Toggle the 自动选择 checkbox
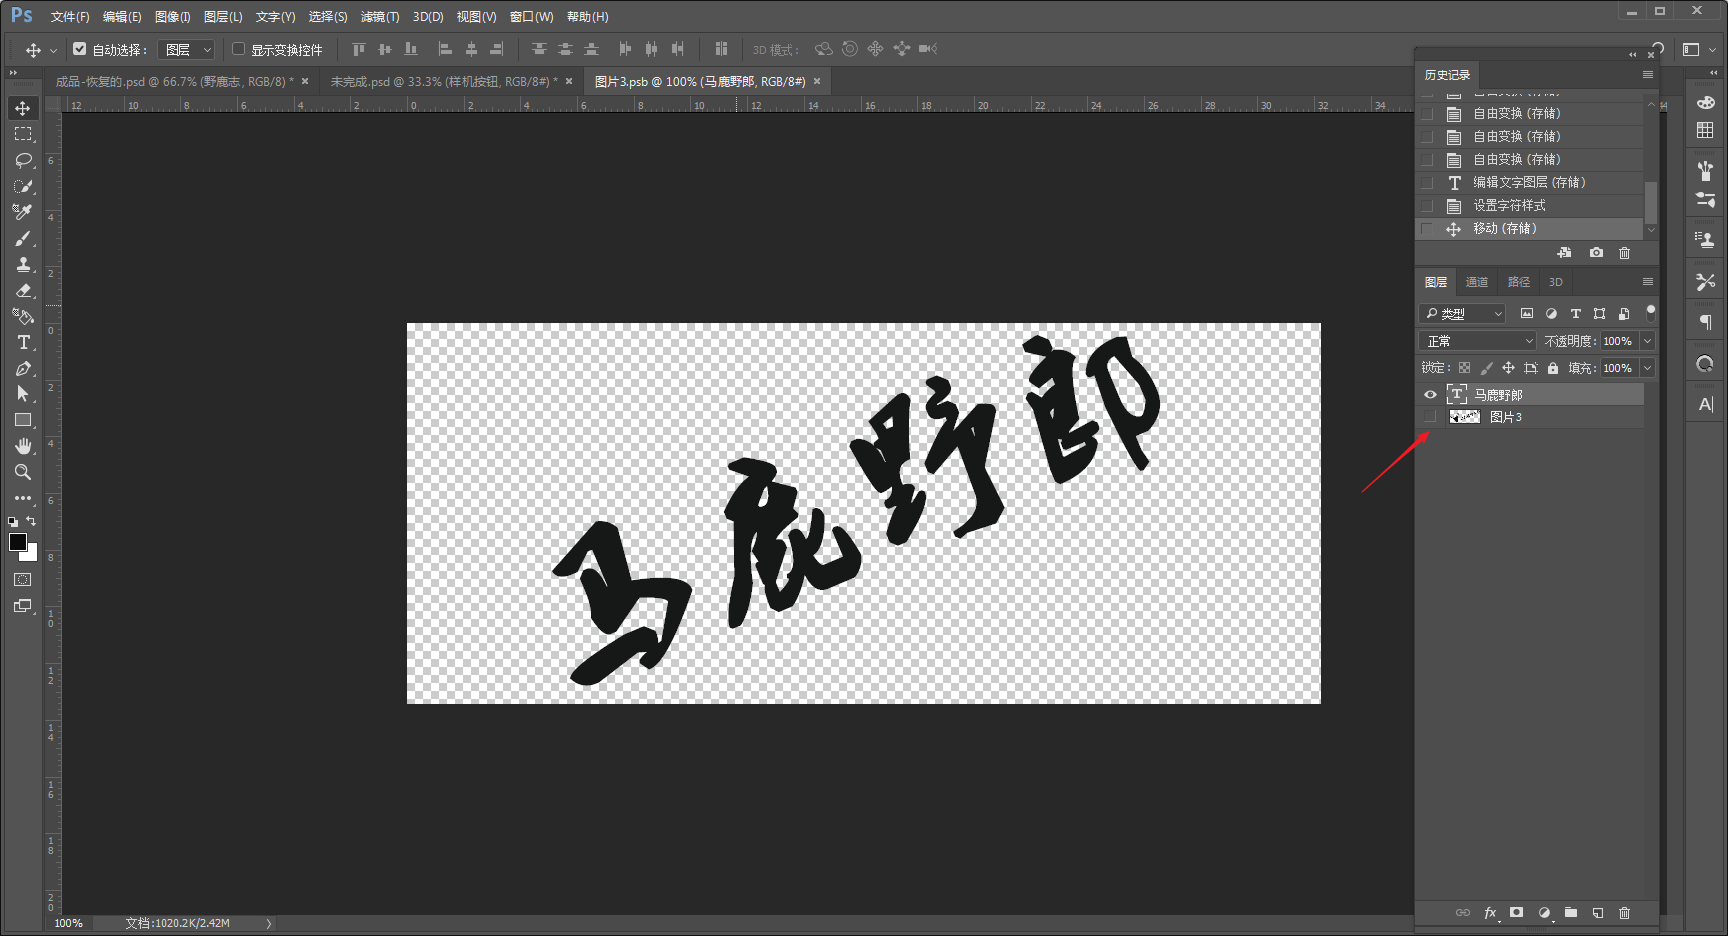The height and width of the screenshot is (936, 1728). click(x=80, y=48)
